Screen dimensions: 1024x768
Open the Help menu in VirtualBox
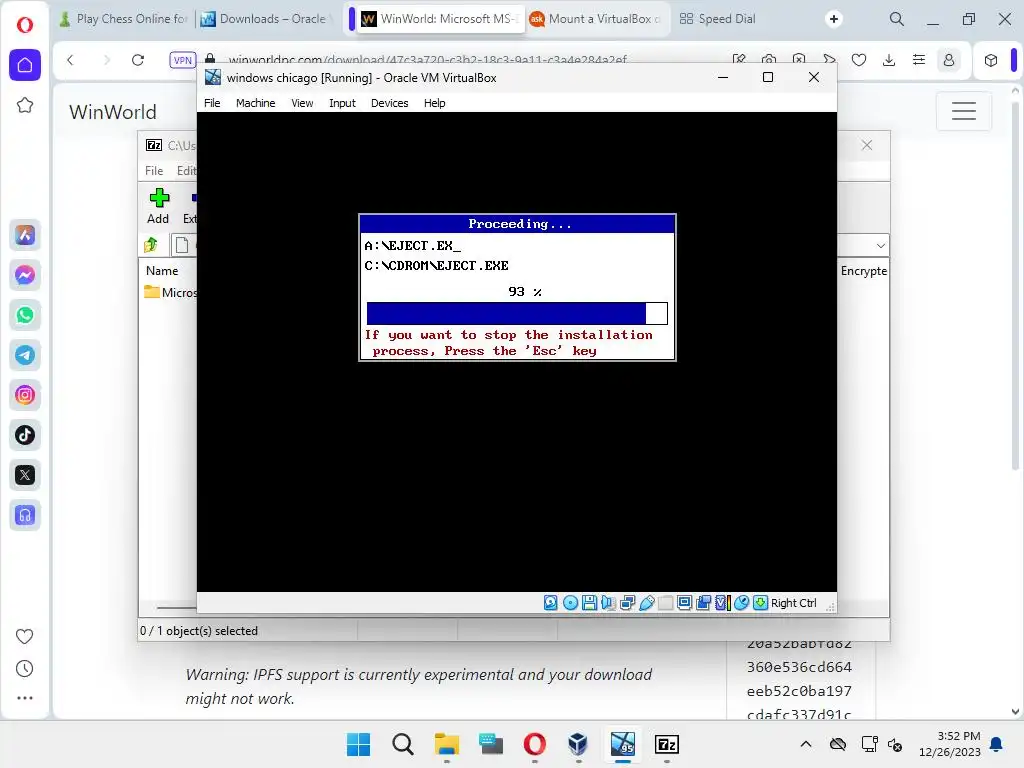[x=434, y=103]
